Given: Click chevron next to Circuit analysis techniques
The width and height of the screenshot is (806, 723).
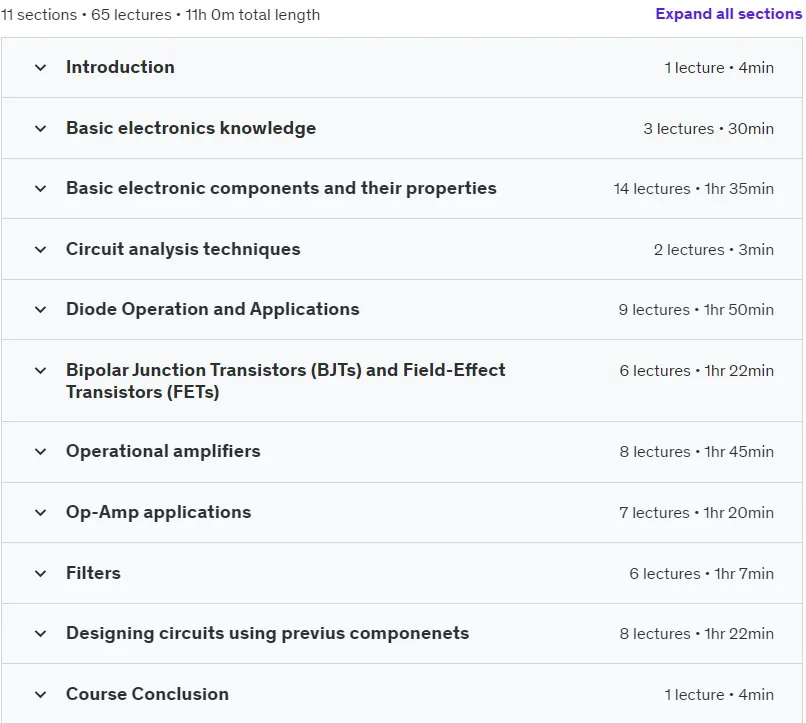Looking at the screenshot, I should click(41, 250).
